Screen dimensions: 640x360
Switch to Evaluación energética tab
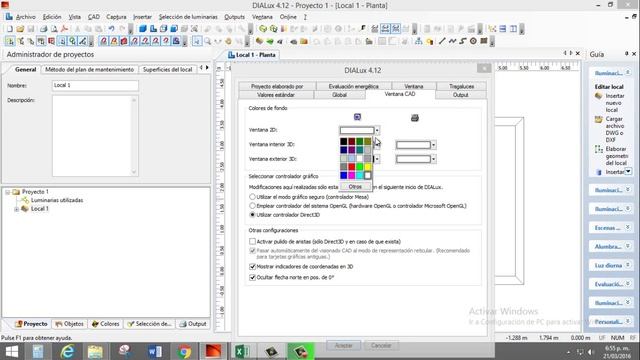353,86
